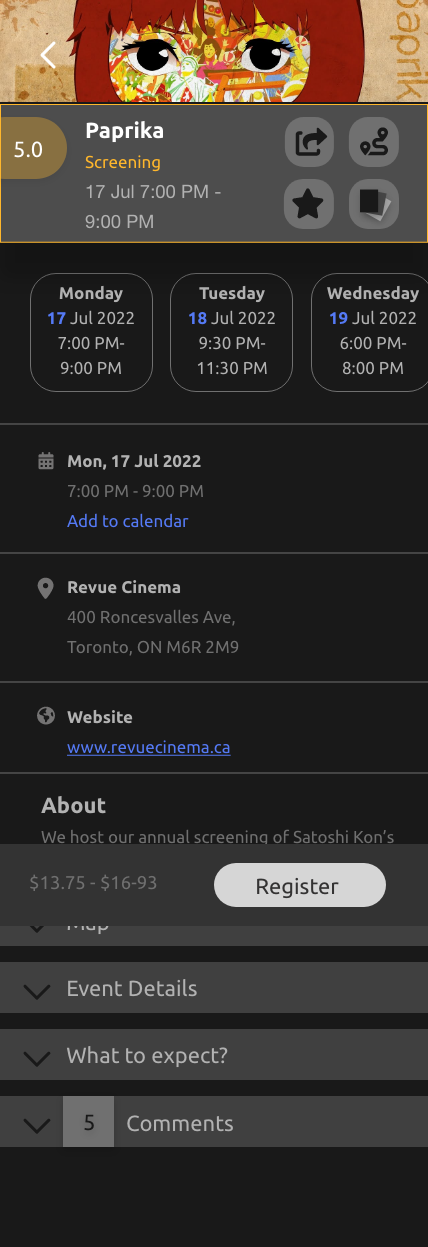Click Add to calendar link
428x1247 pixels.
pyautogui.click(x=127, y=521)
